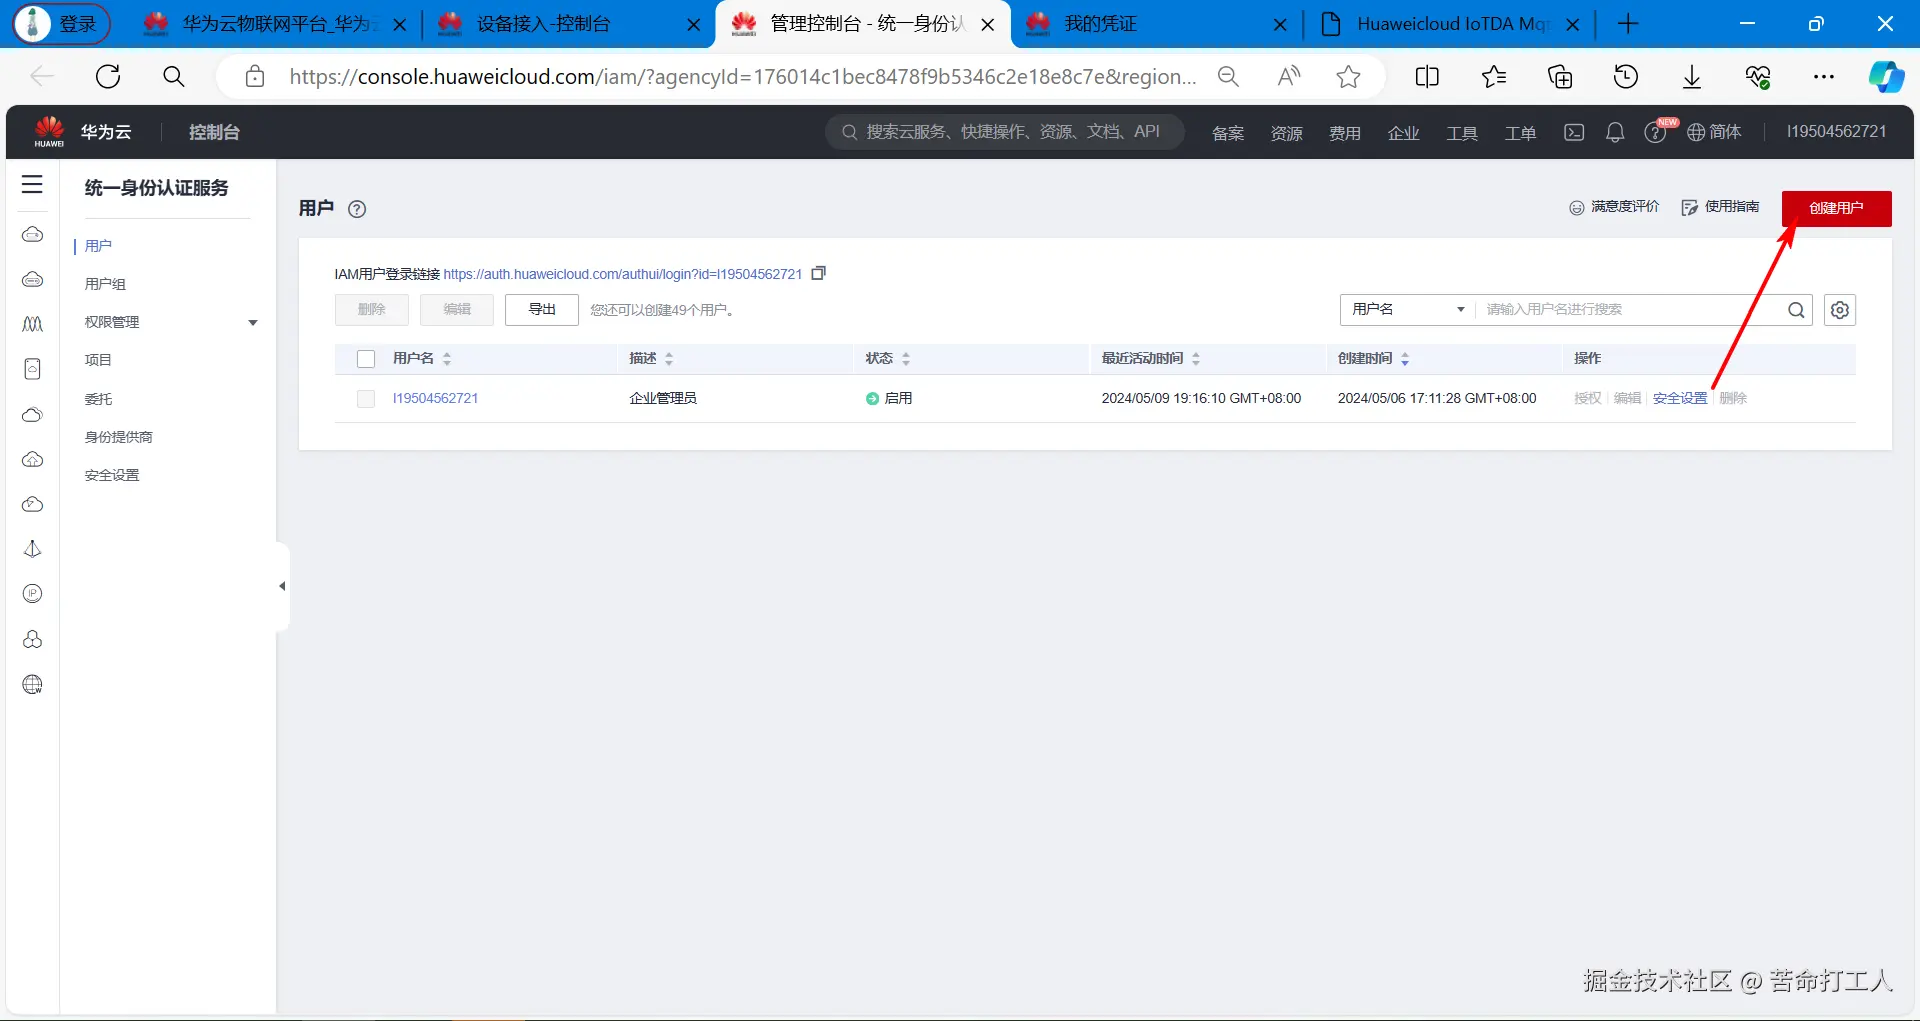Open the notifications bell icon

(x=1616, y=131)
